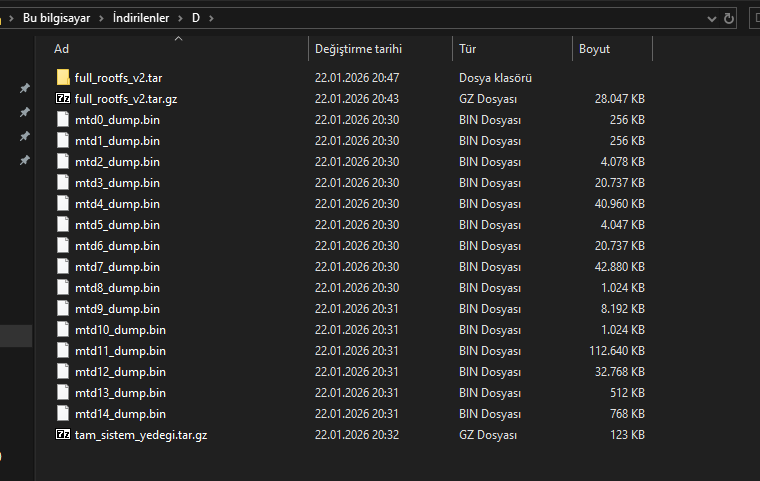Image resolution: width=760 pixels, height=481 pixels.
Task: Select the file name full_rootfs_v2.tar.gz
Action: coord(126,99)
